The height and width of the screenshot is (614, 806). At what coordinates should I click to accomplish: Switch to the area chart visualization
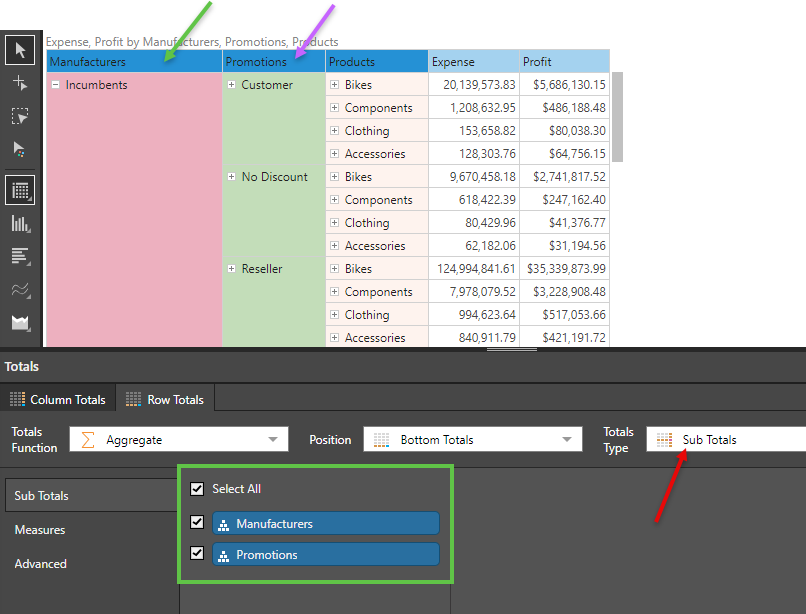[20, 323]
